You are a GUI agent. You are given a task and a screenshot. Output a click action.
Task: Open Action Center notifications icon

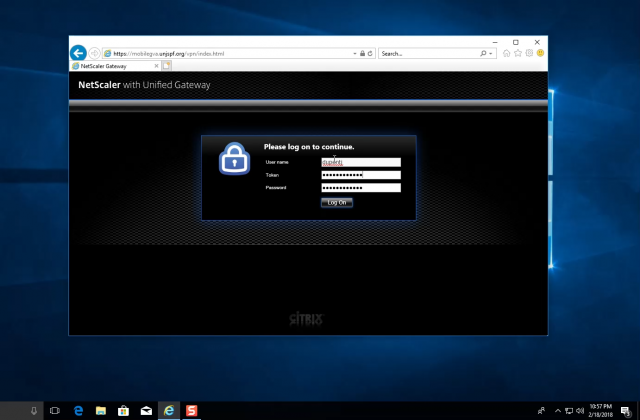[625, 411]
